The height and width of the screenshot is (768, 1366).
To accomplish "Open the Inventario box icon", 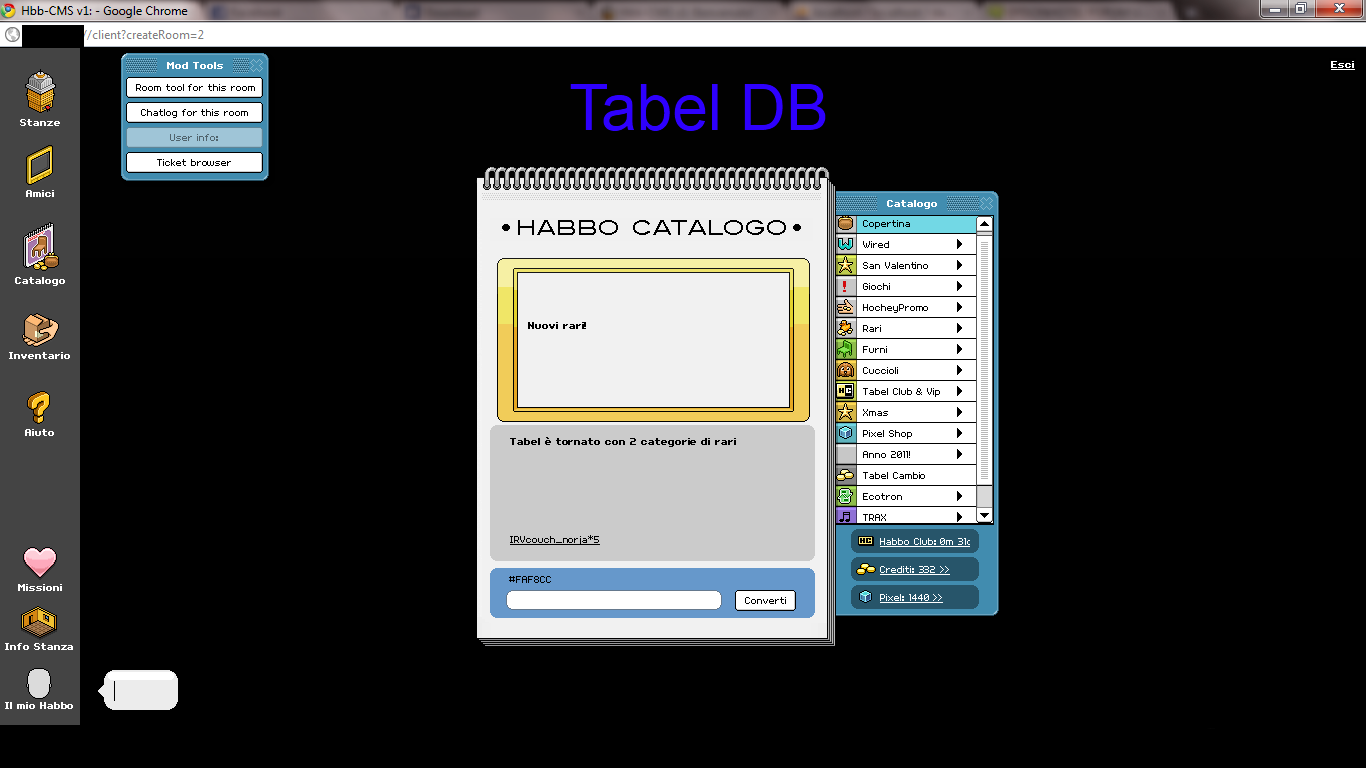I will [40, 330].
